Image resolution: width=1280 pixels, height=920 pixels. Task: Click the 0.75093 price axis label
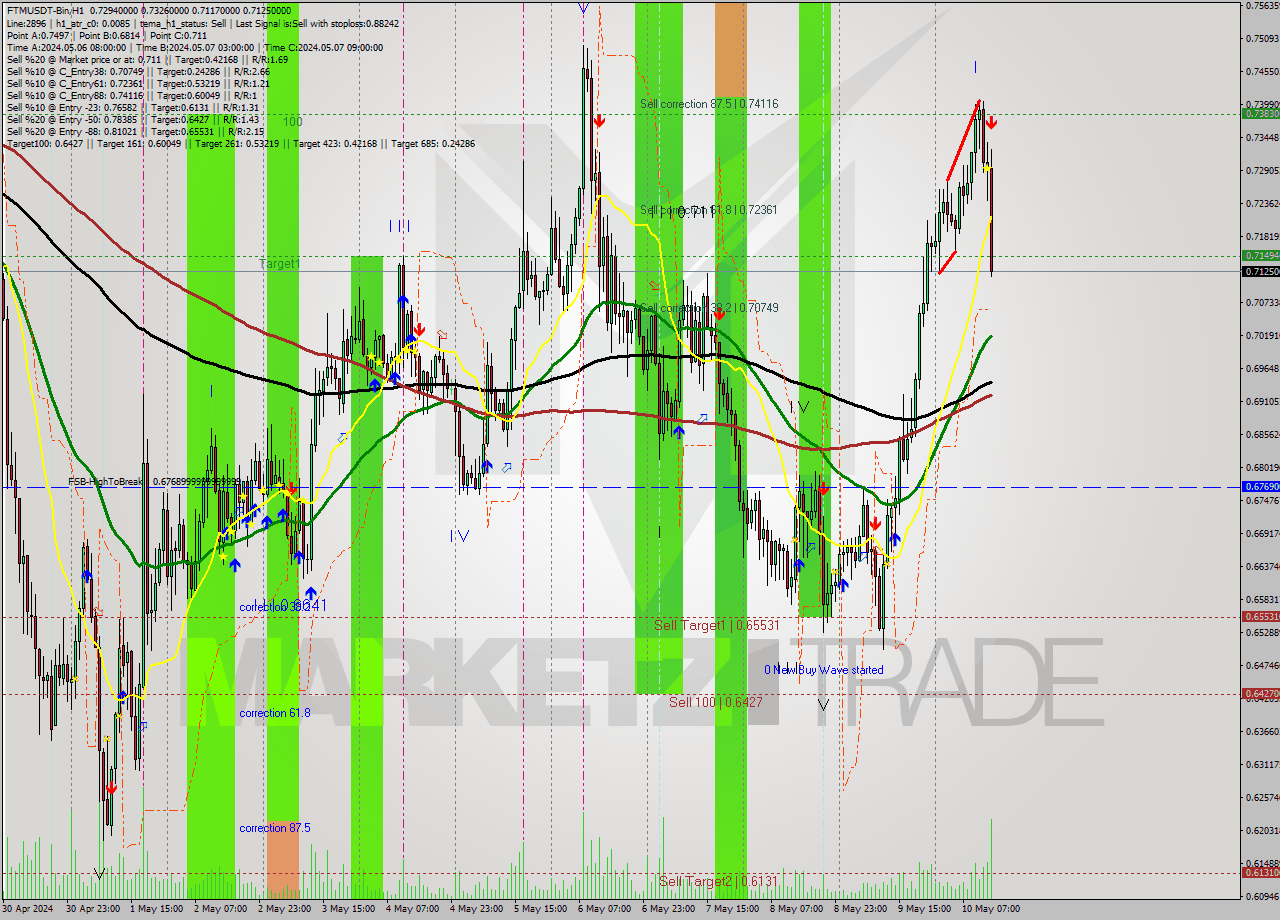pos(1262,39)
